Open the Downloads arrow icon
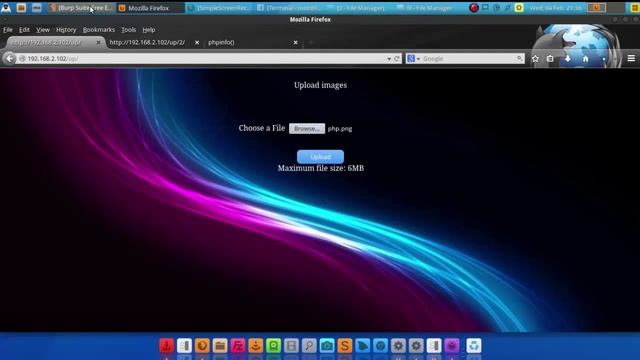The height and width of the screenshot is (360, 640). tap(567, 59)
